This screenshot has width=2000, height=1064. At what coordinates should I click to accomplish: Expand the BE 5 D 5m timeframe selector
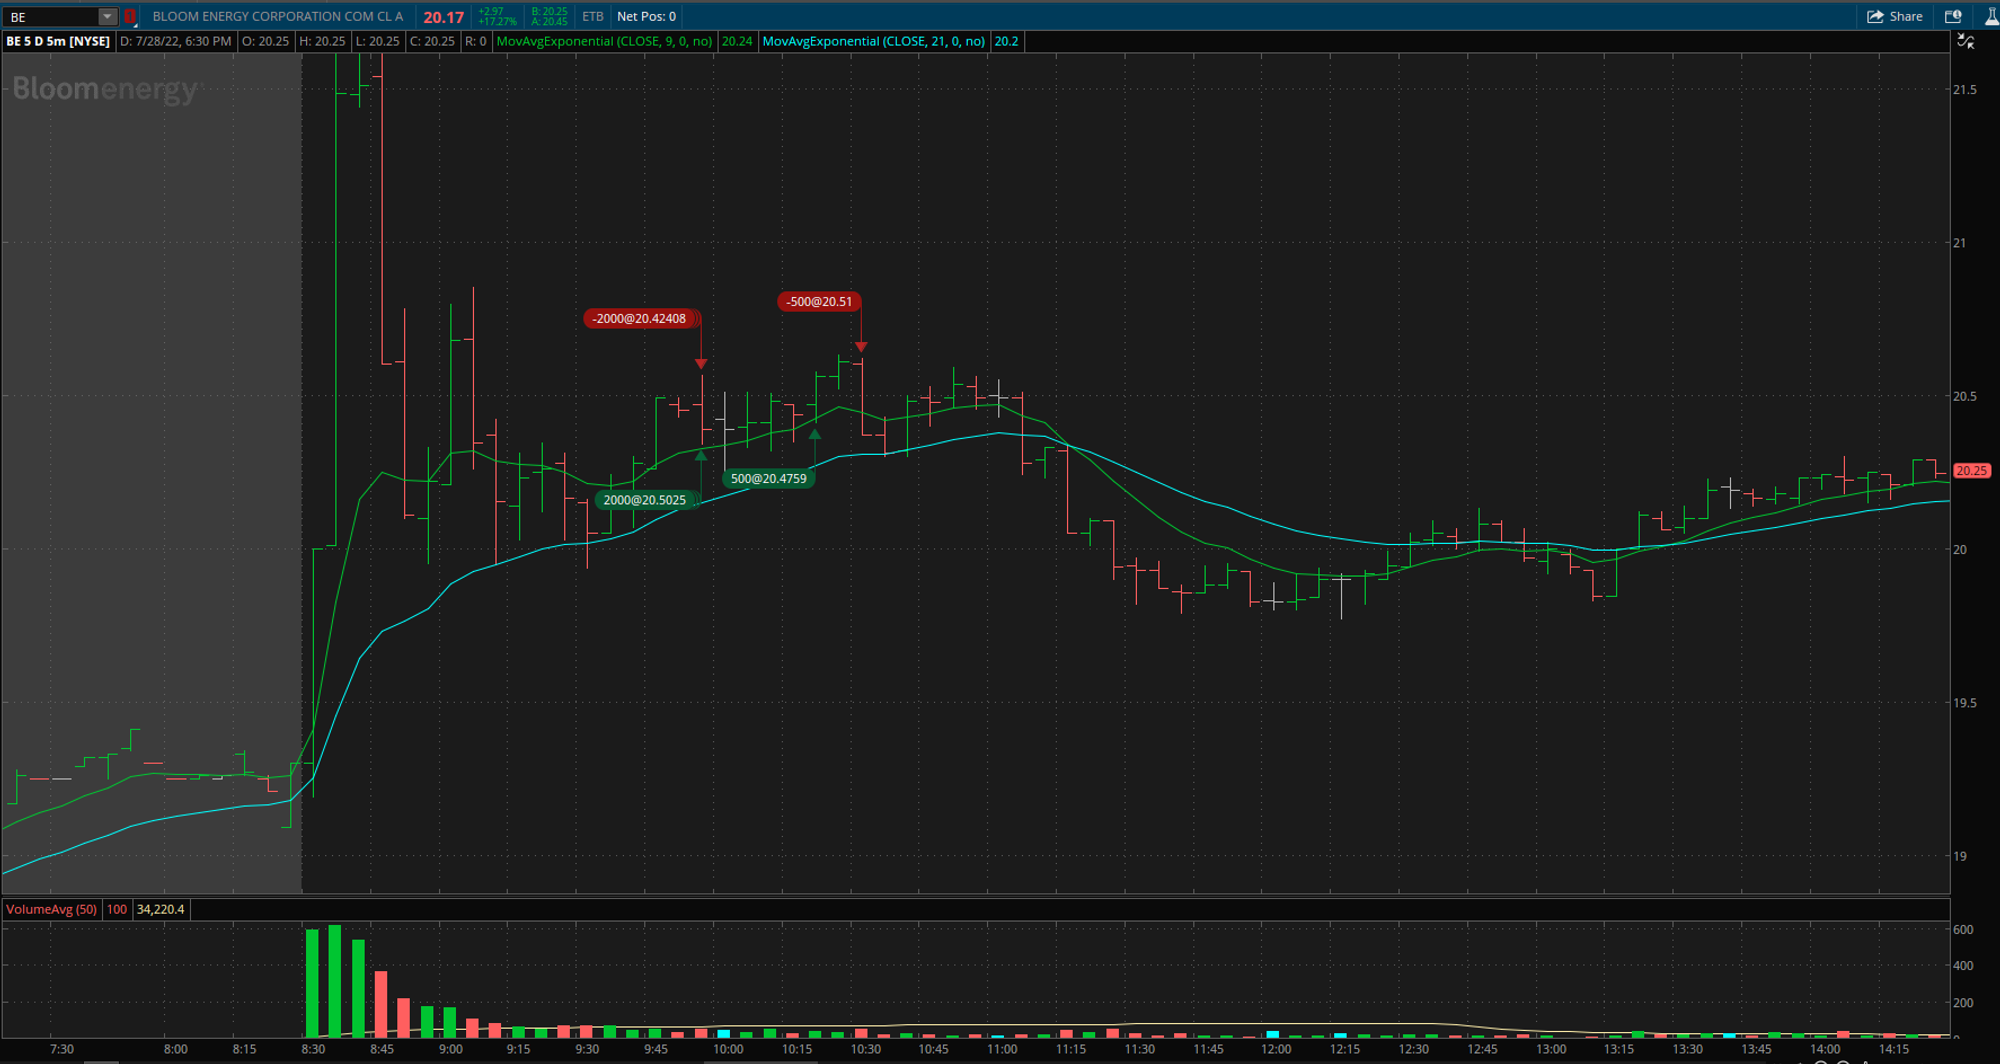pos(59,42)
